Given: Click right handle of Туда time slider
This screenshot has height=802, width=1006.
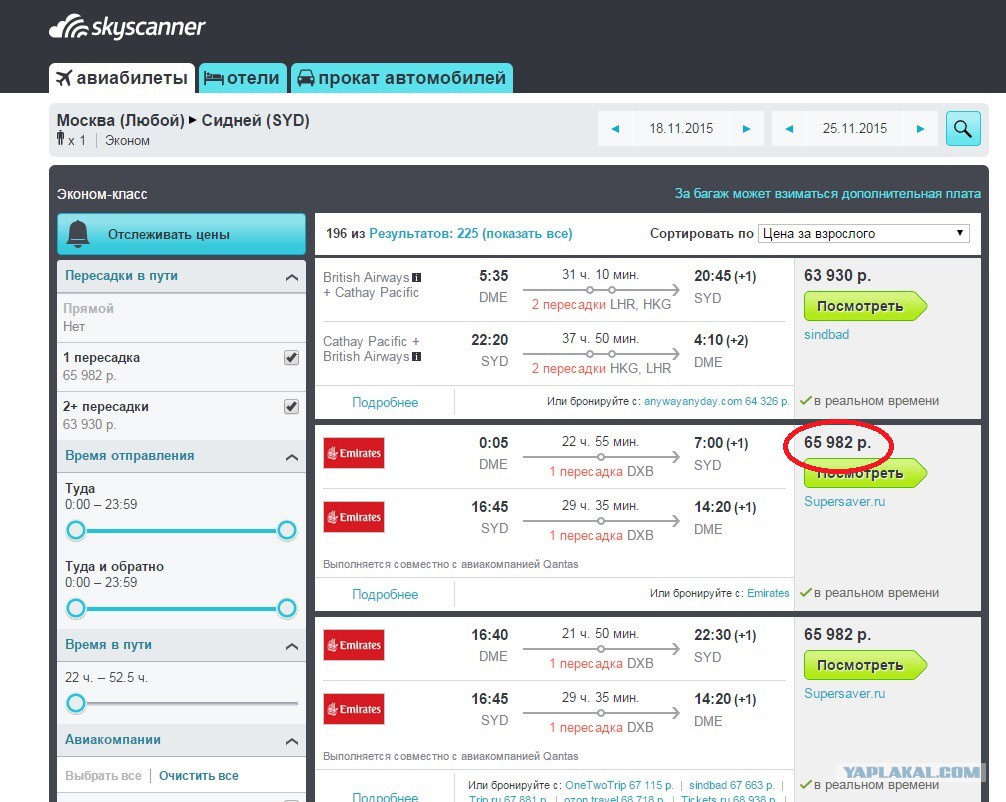Looking at the screenshot, I should pyautogui.click(x=287, y=530).
